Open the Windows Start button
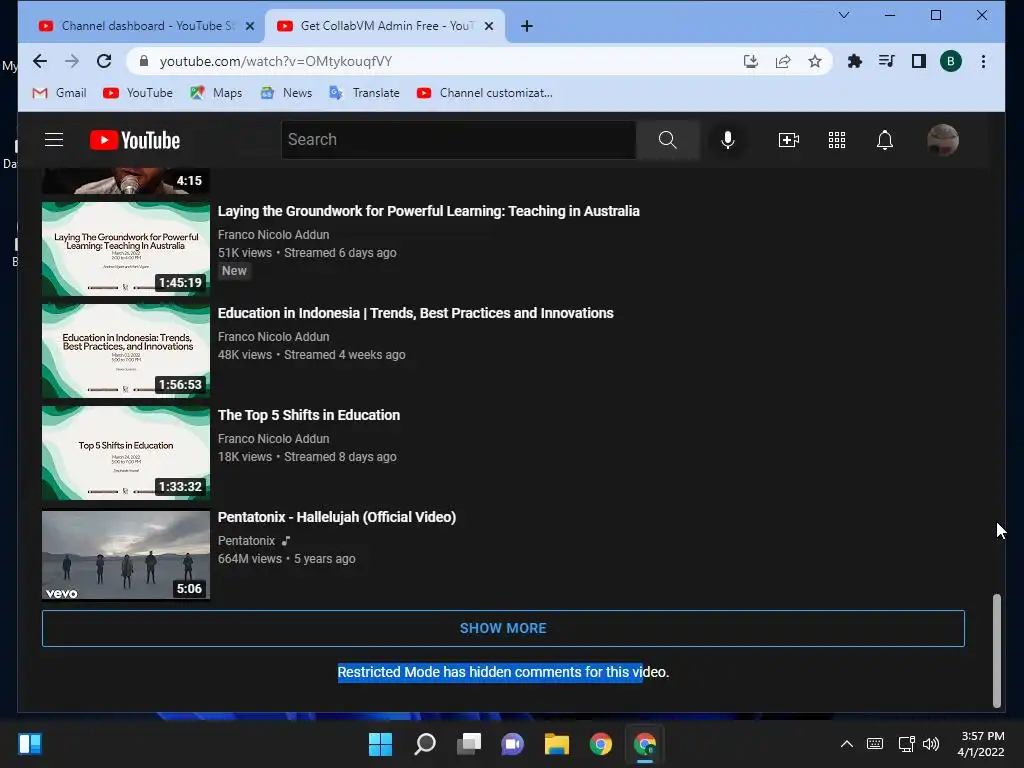 click(x=380, y=744)
